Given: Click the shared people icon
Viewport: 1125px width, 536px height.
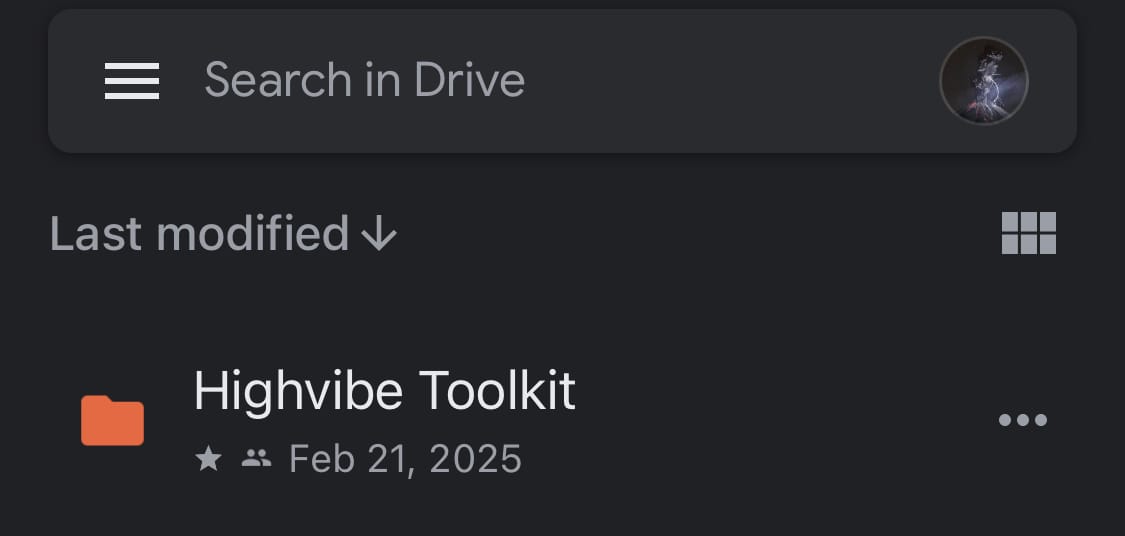Looking at the screenshot, I should click(257, 459).
